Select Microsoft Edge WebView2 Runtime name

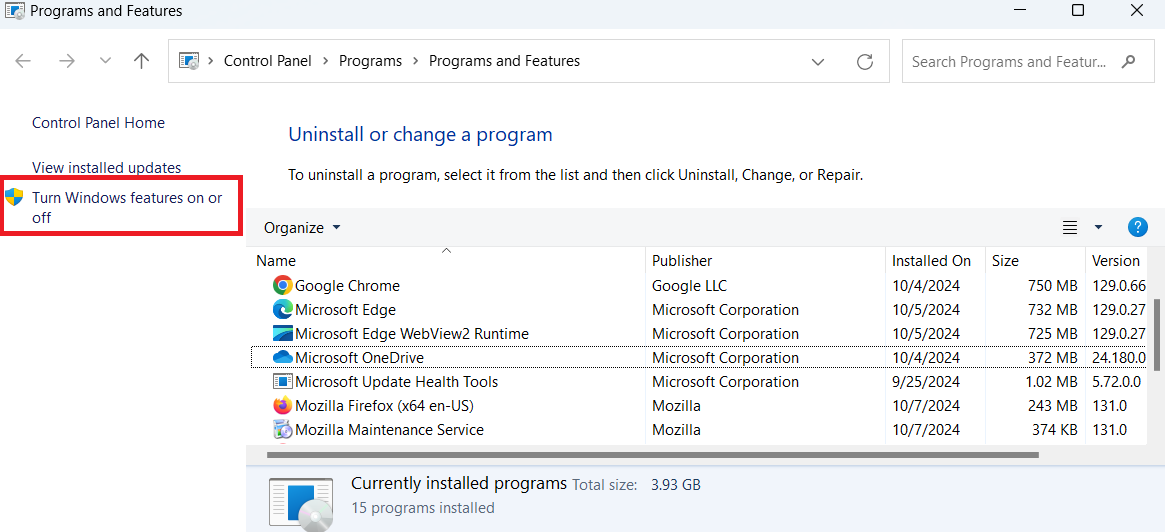[x=412, y=334]
